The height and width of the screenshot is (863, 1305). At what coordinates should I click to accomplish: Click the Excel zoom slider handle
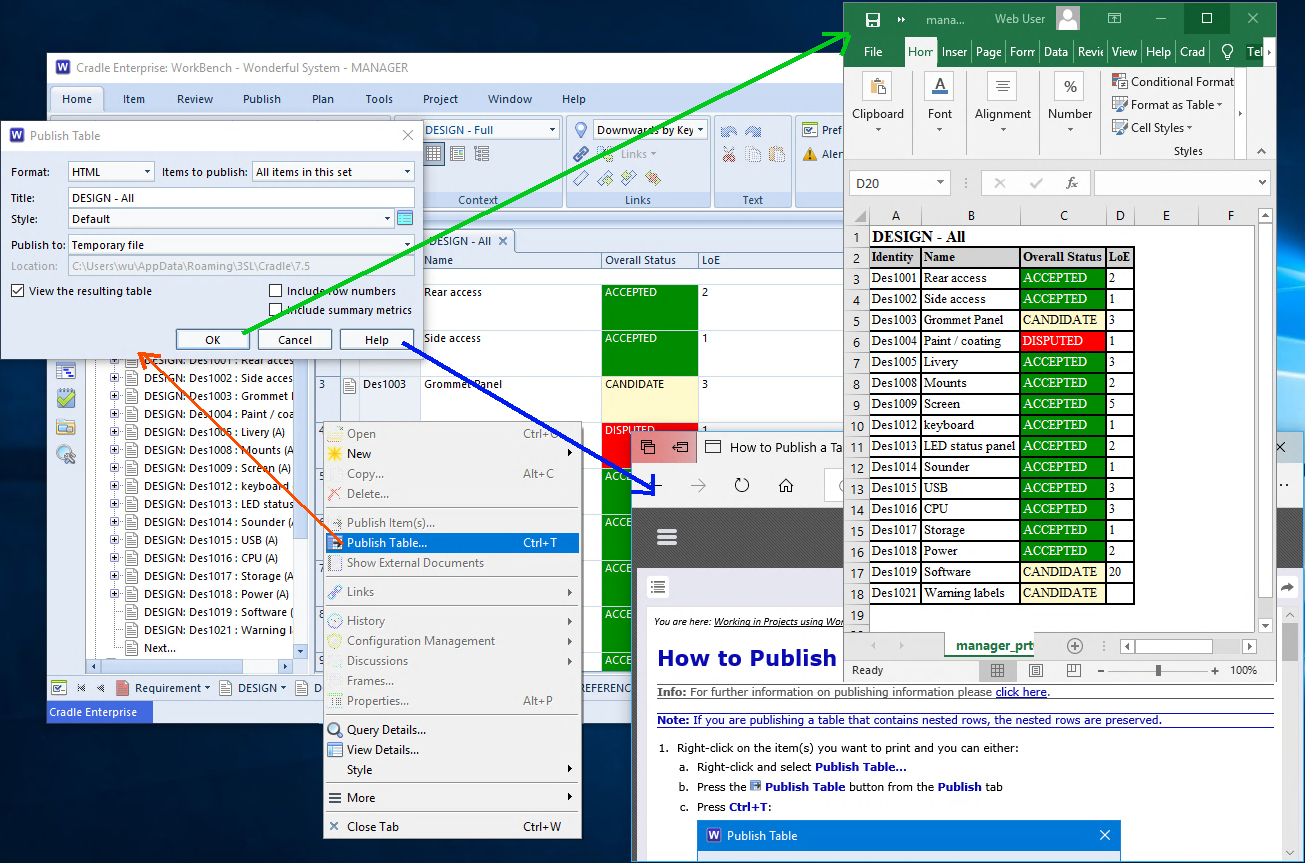[1158, 670]
